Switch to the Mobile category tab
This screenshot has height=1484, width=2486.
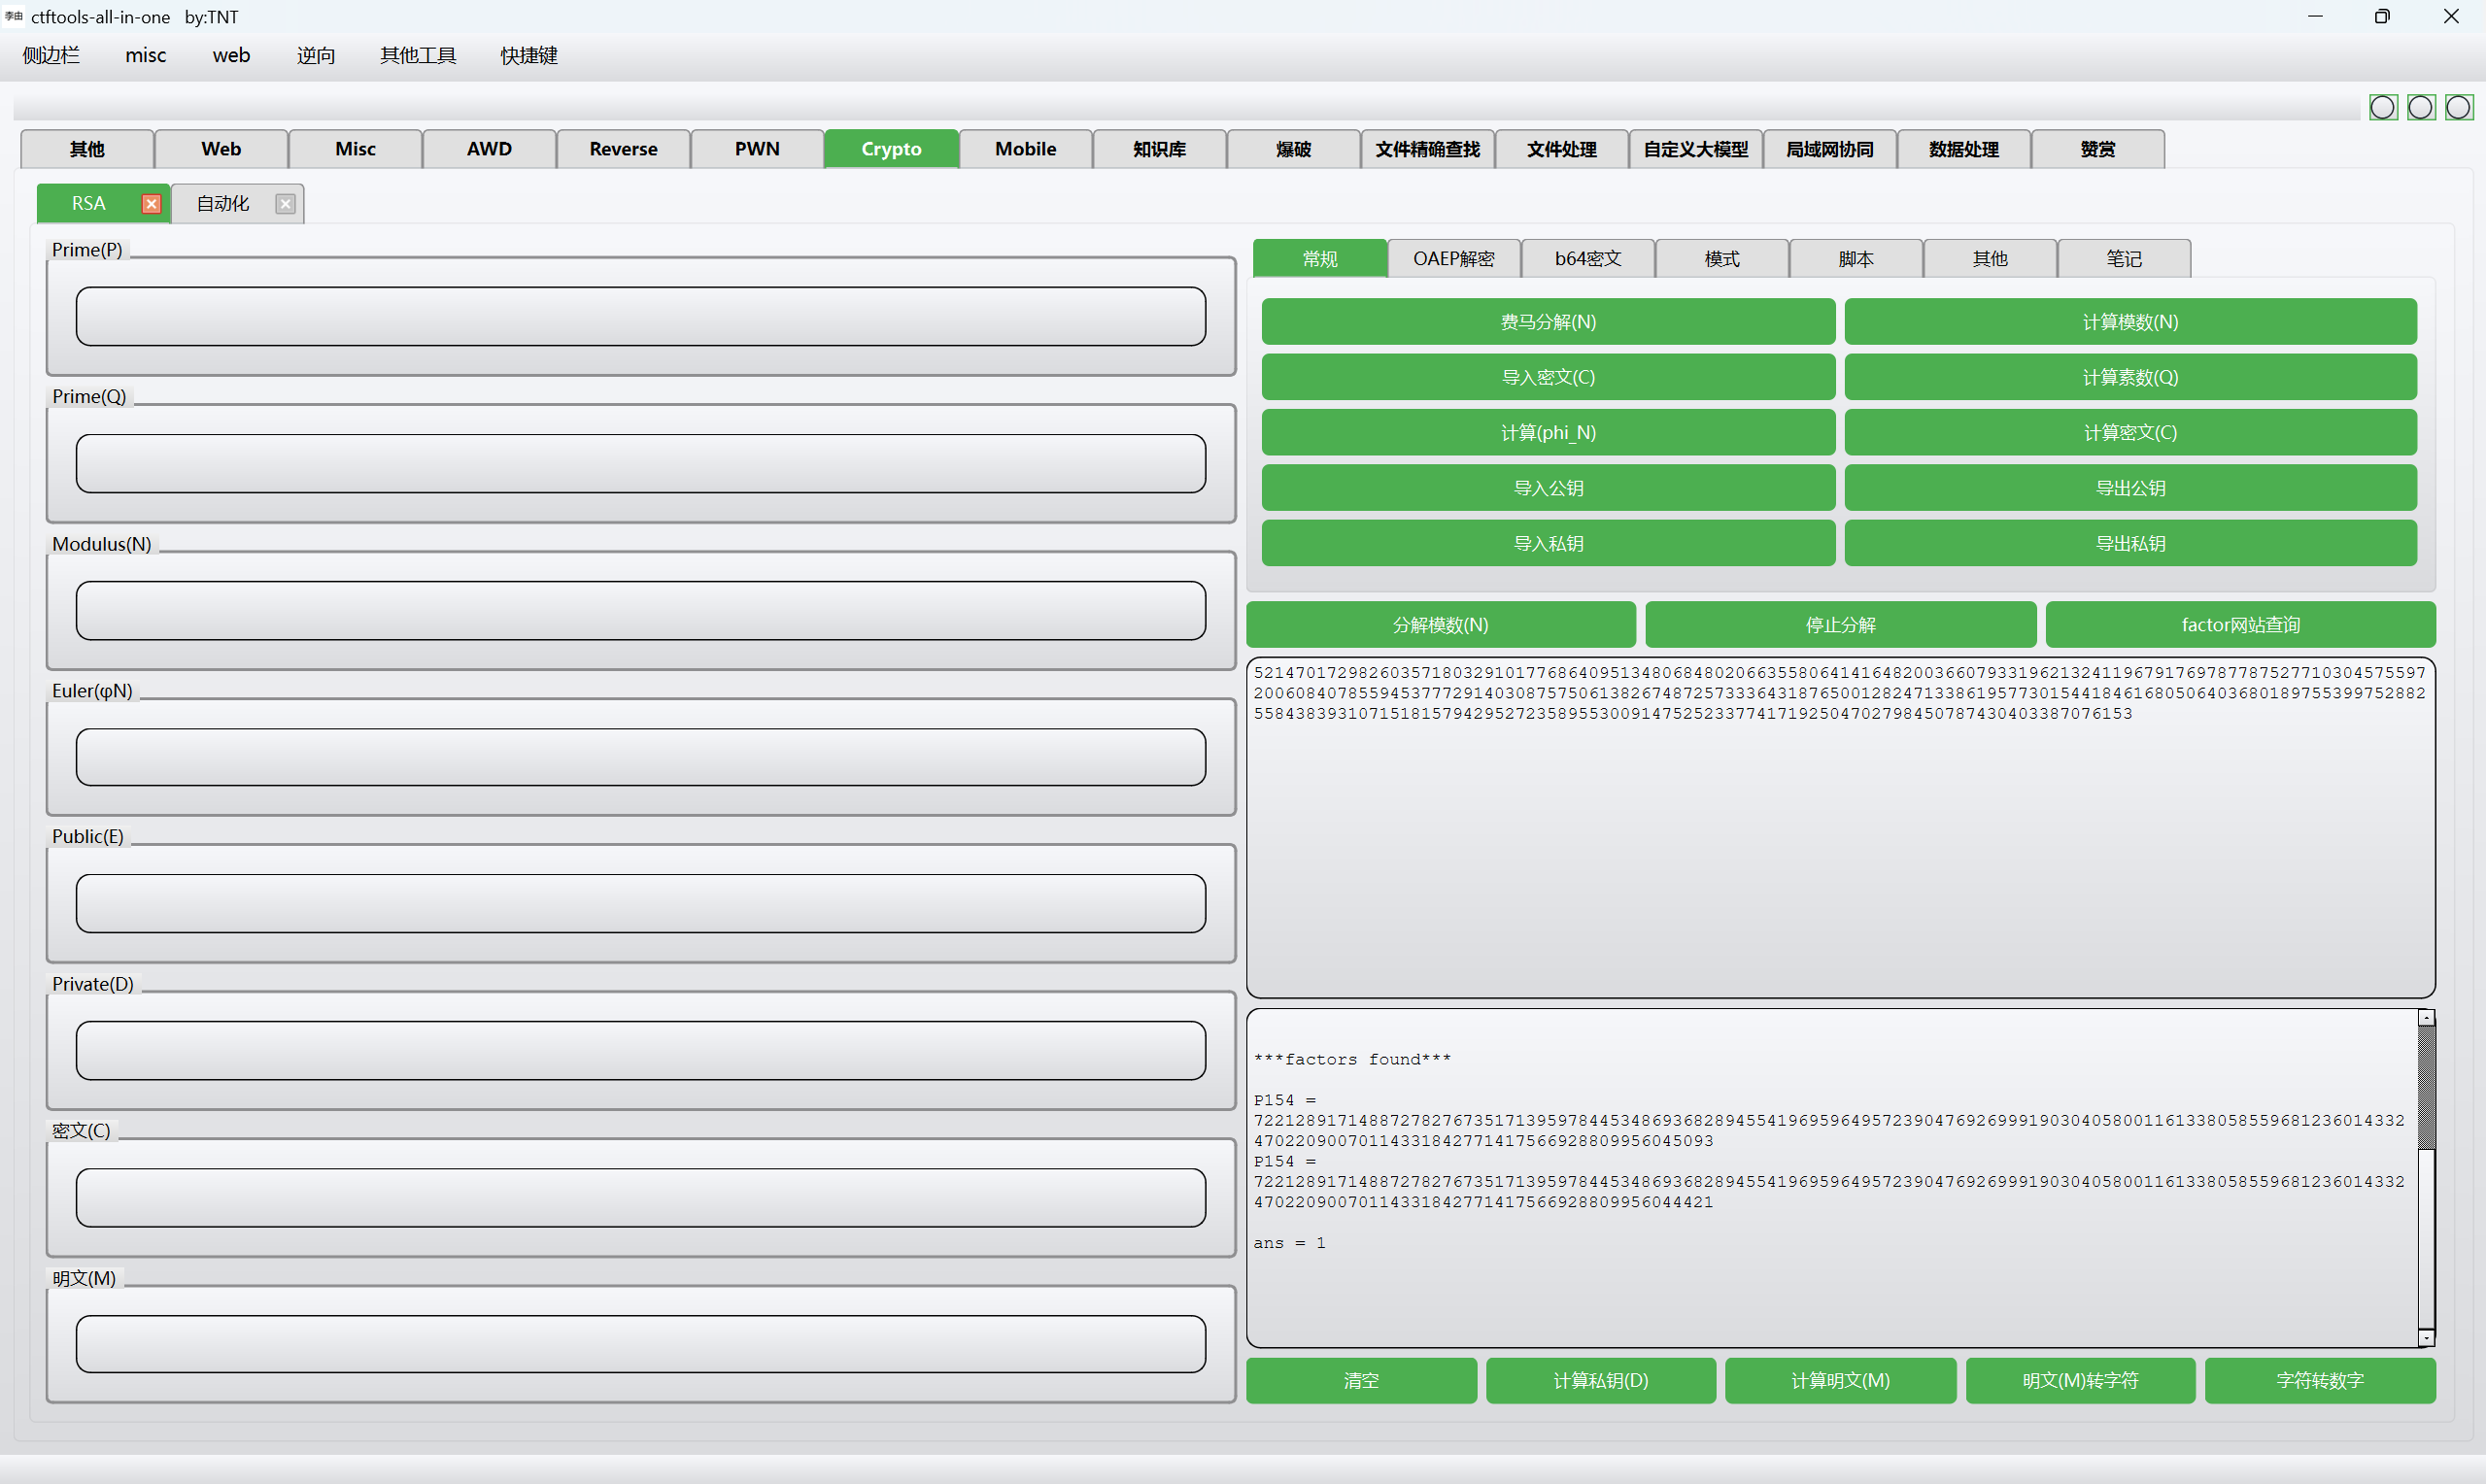coord(1025,149)
